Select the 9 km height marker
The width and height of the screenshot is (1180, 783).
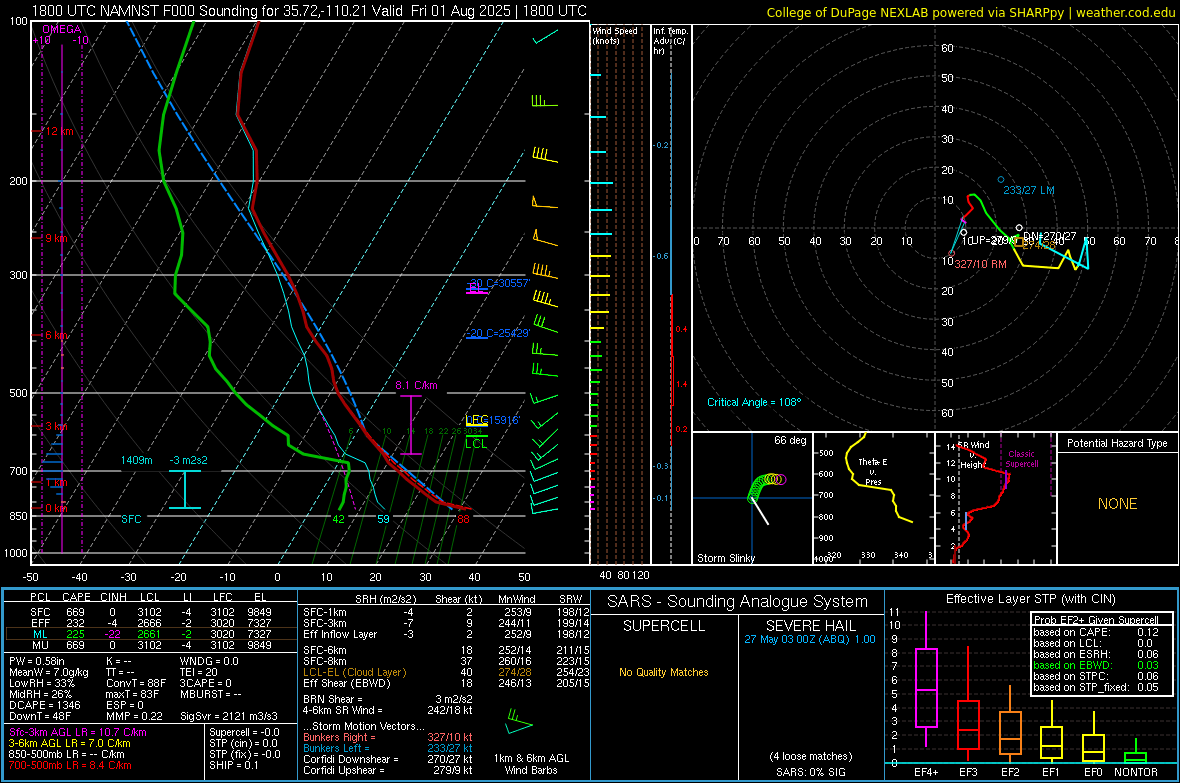click(x=55, y=238)
